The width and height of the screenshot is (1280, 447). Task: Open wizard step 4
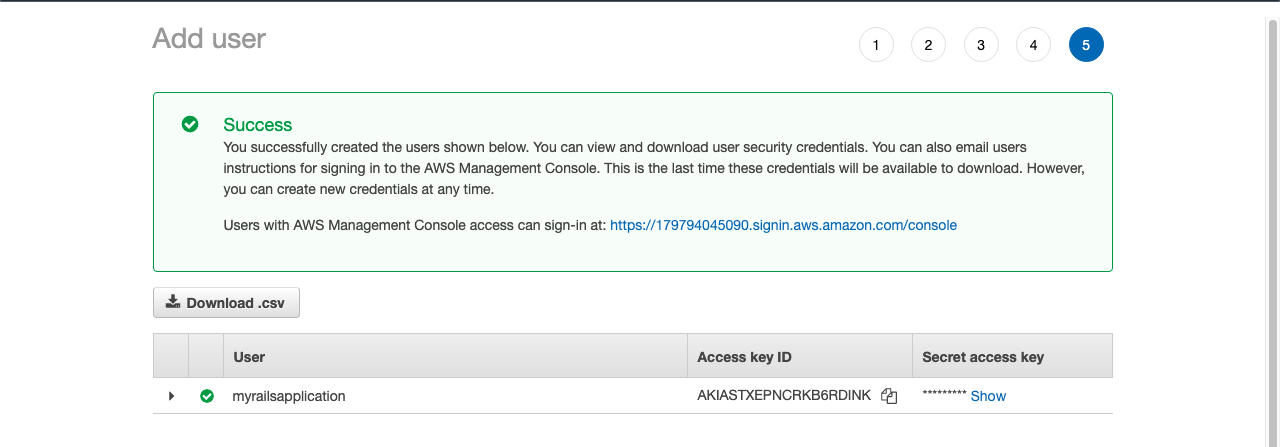click(1033, 45)
